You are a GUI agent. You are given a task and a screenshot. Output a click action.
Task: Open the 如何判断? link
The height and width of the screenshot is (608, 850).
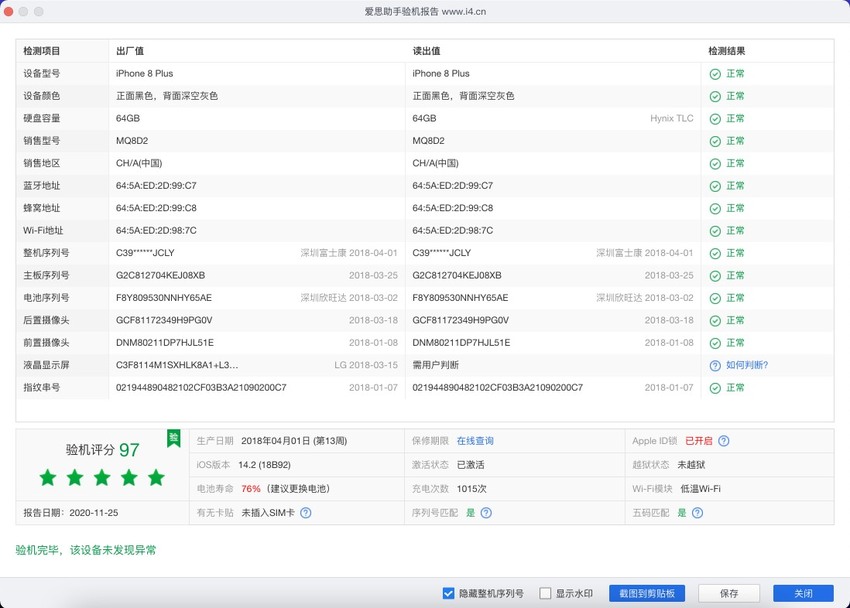[x=747, y=365]
